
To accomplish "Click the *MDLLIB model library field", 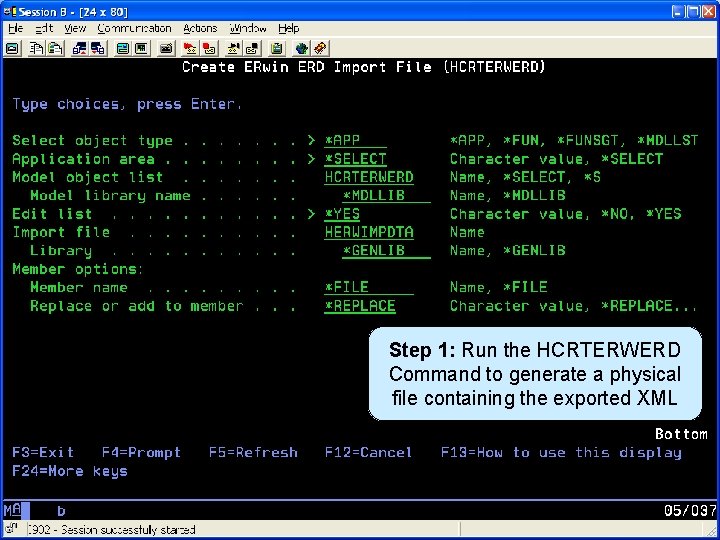I will 386,196.
